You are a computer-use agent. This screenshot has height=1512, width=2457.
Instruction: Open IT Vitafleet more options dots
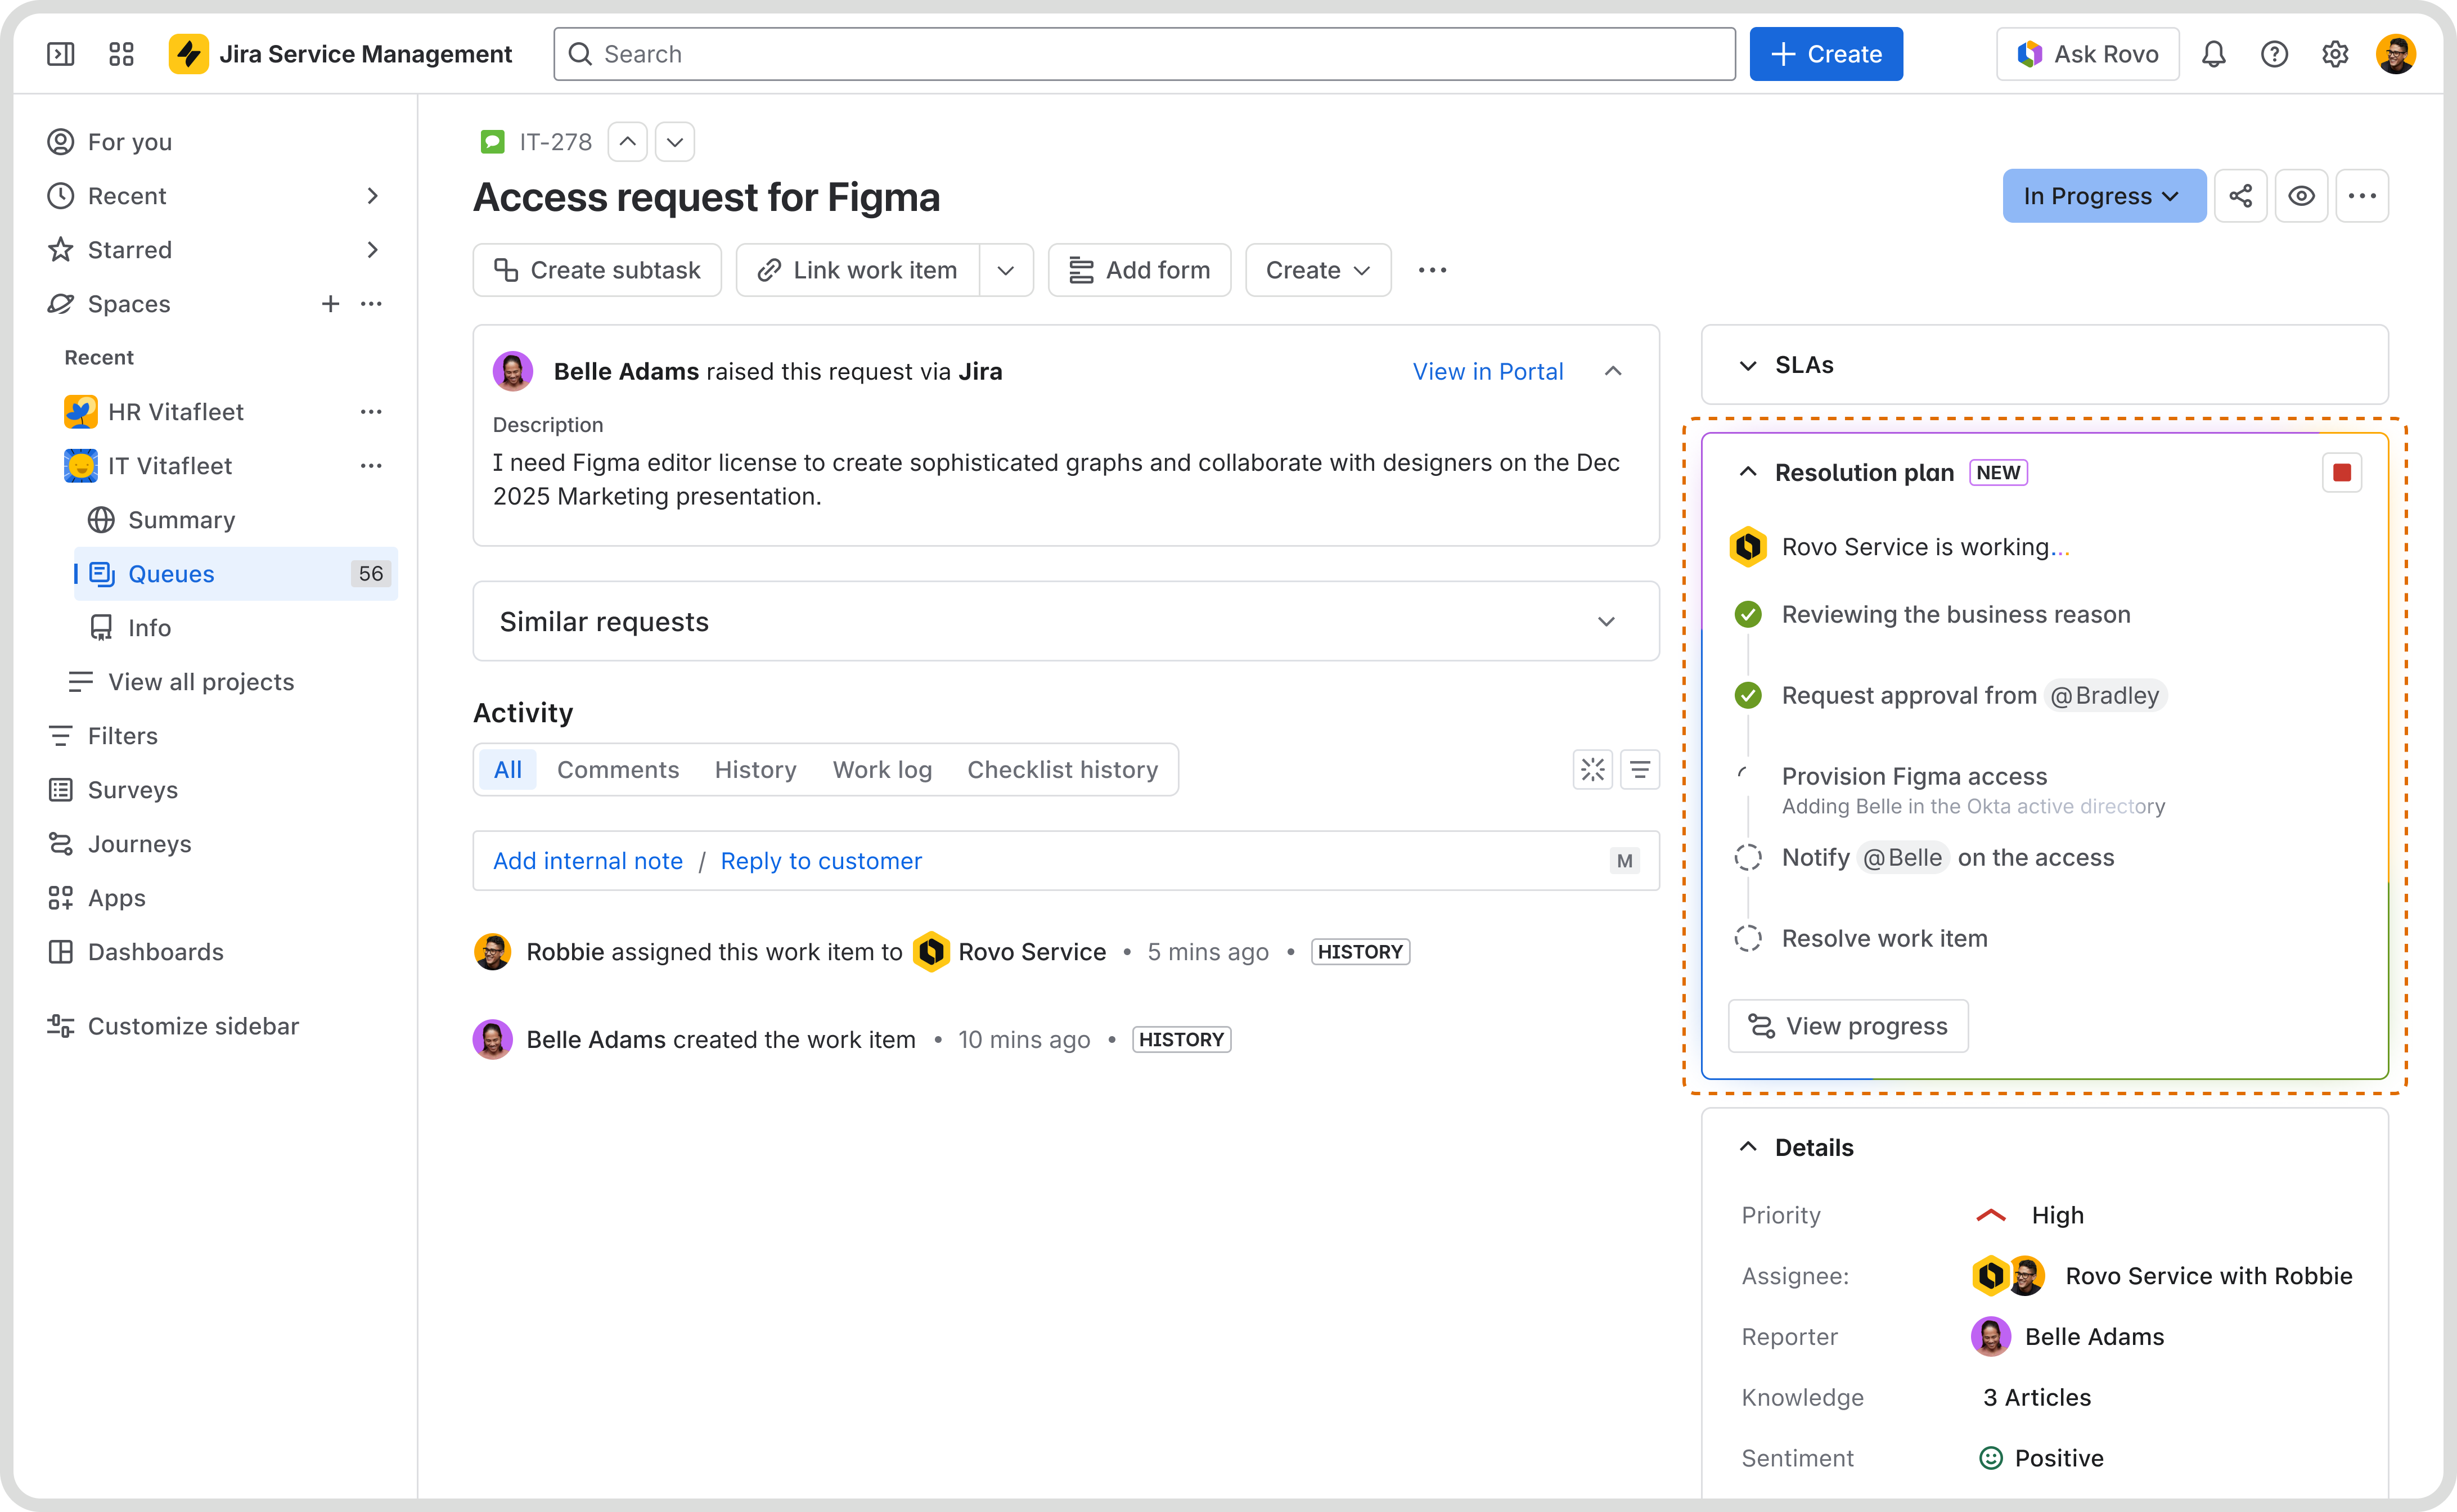tap(371, 466)
